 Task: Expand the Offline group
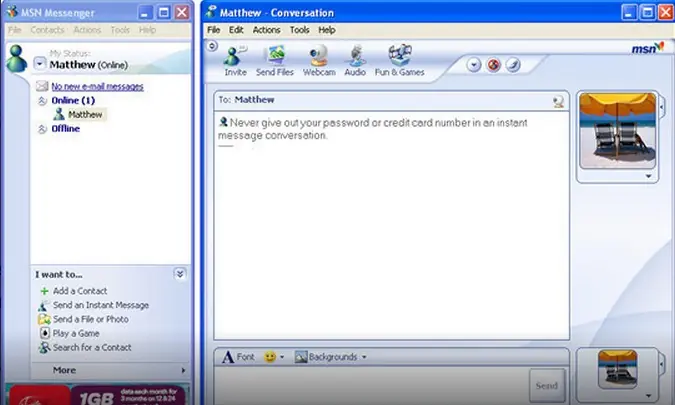(x=42, y=129)
